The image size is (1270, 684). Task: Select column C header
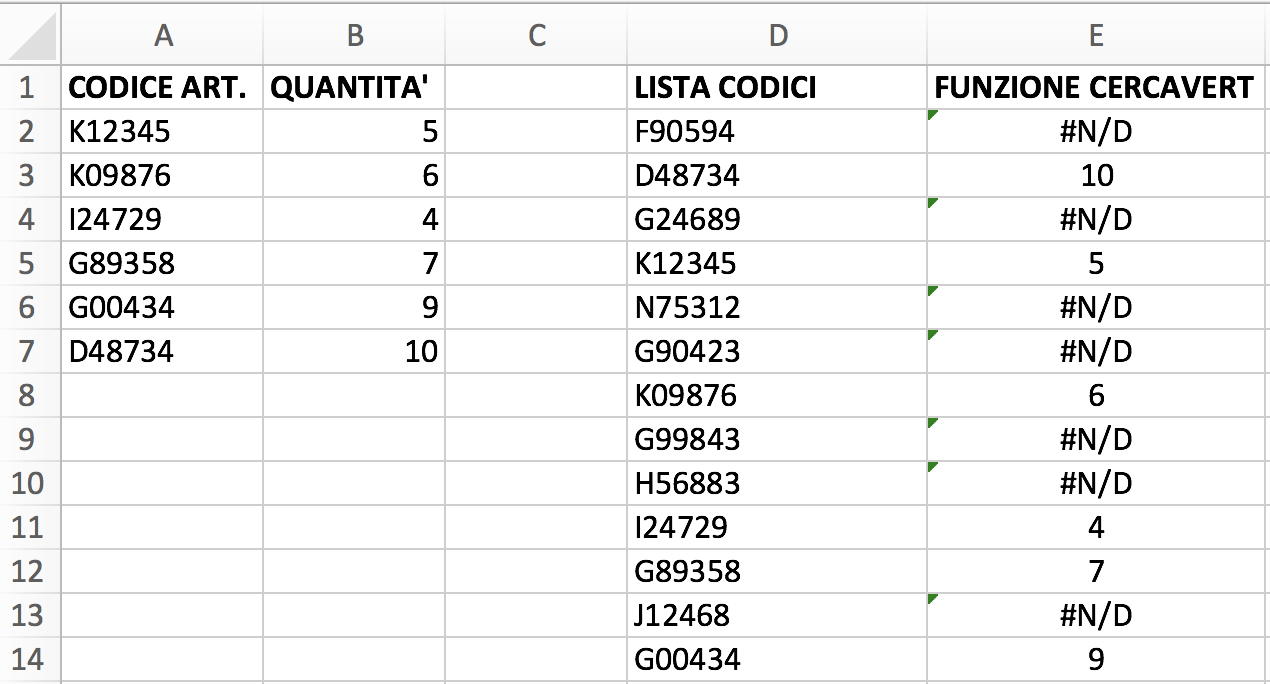pos(537,35)
